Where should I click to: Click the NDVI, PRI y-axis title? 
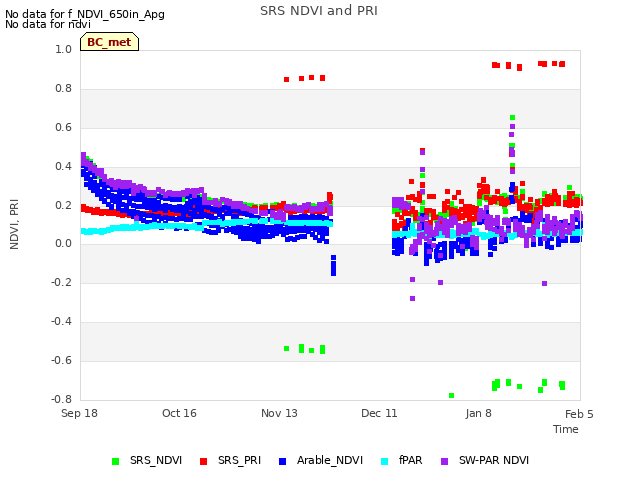coord(14,224)
